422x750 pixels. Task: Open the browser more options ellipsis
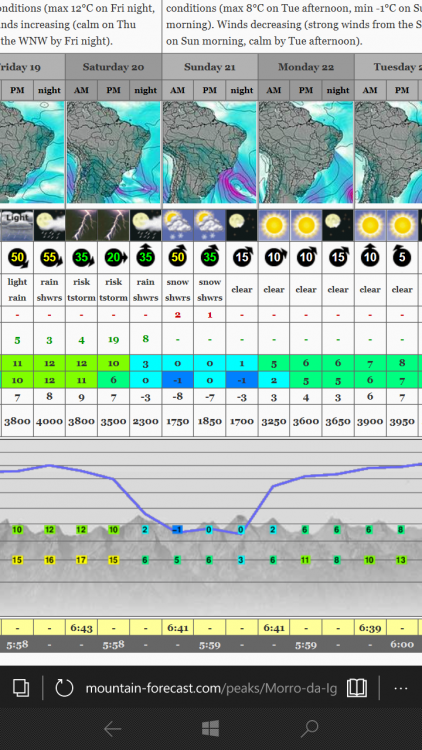pos(400,689)
